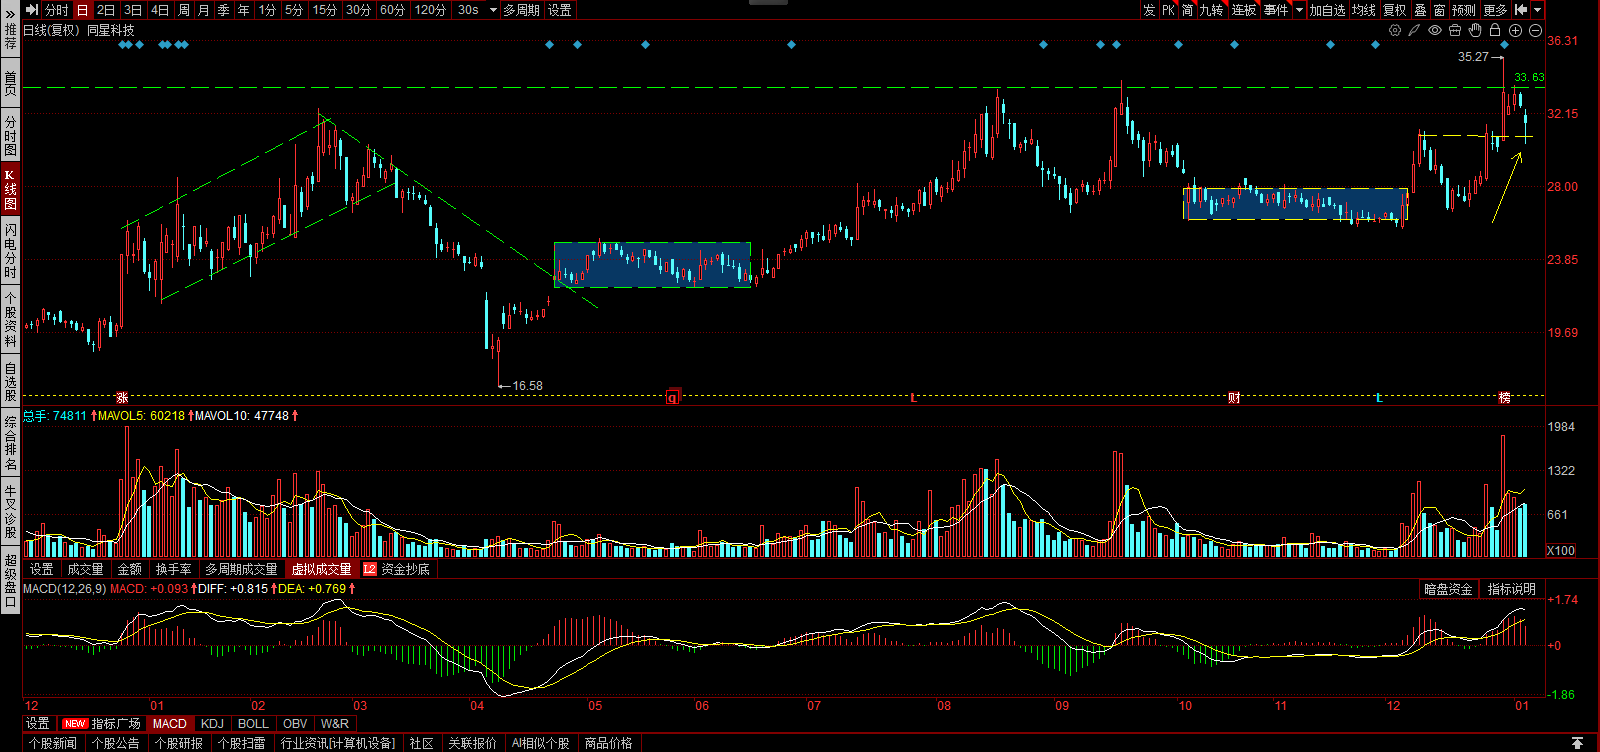Activate the hand pan tool icon
The image size is (1600, 752).
click(x=1475, y=30)
